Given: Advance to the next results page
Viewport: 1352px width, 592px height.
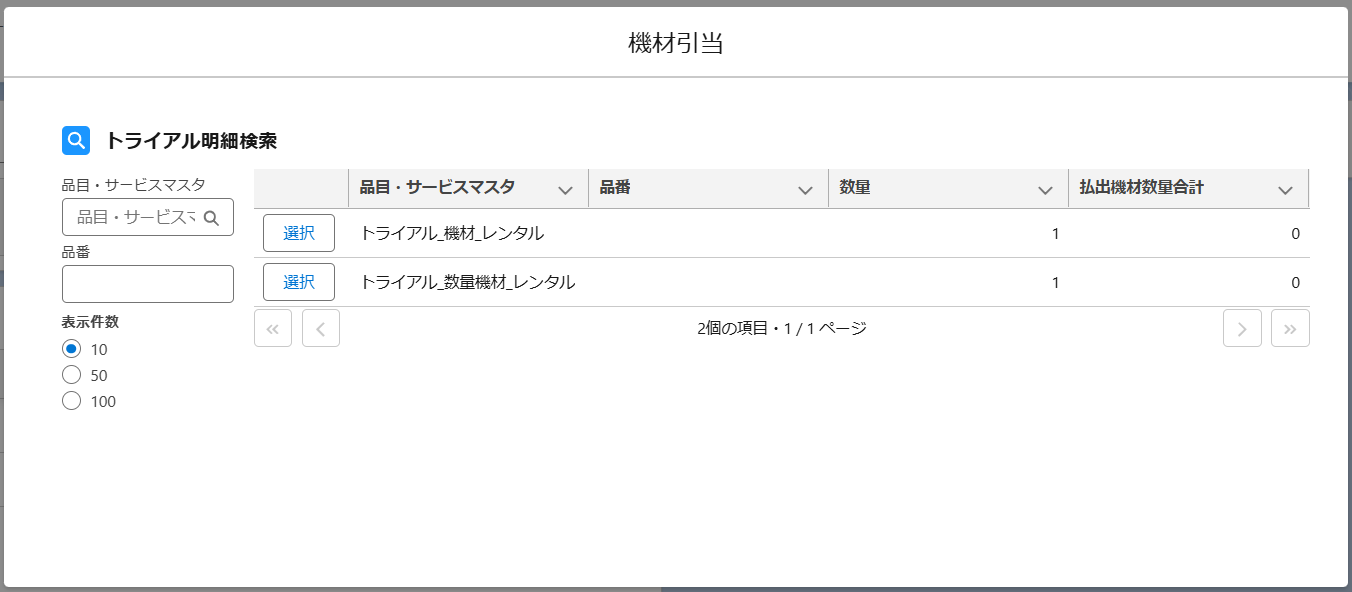Looking at the screenshot, I should coord(1242,328).
